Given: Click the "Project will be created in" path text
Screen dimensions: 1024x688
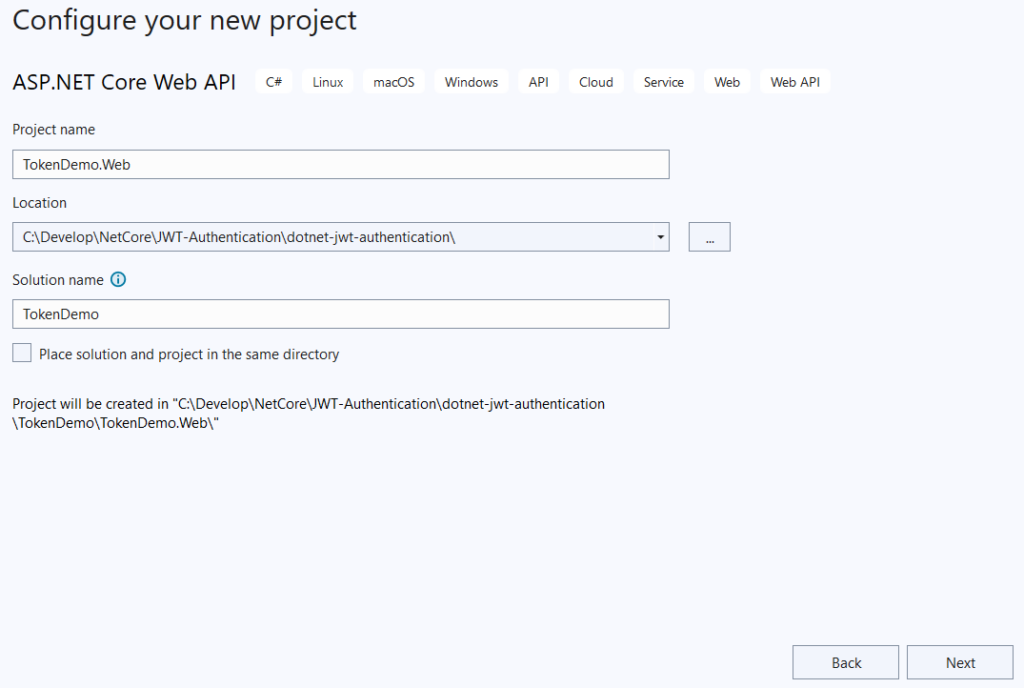Looking at the screenshot, I should pyautogui.click(x=309, y=413).
